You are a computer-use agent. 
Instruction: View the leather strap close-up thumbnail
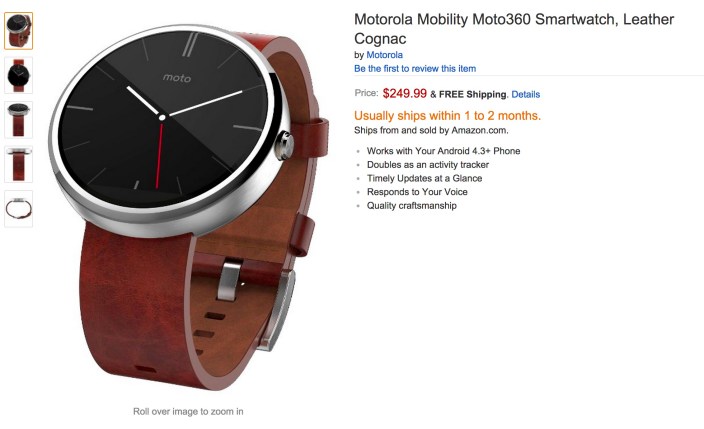18,164
